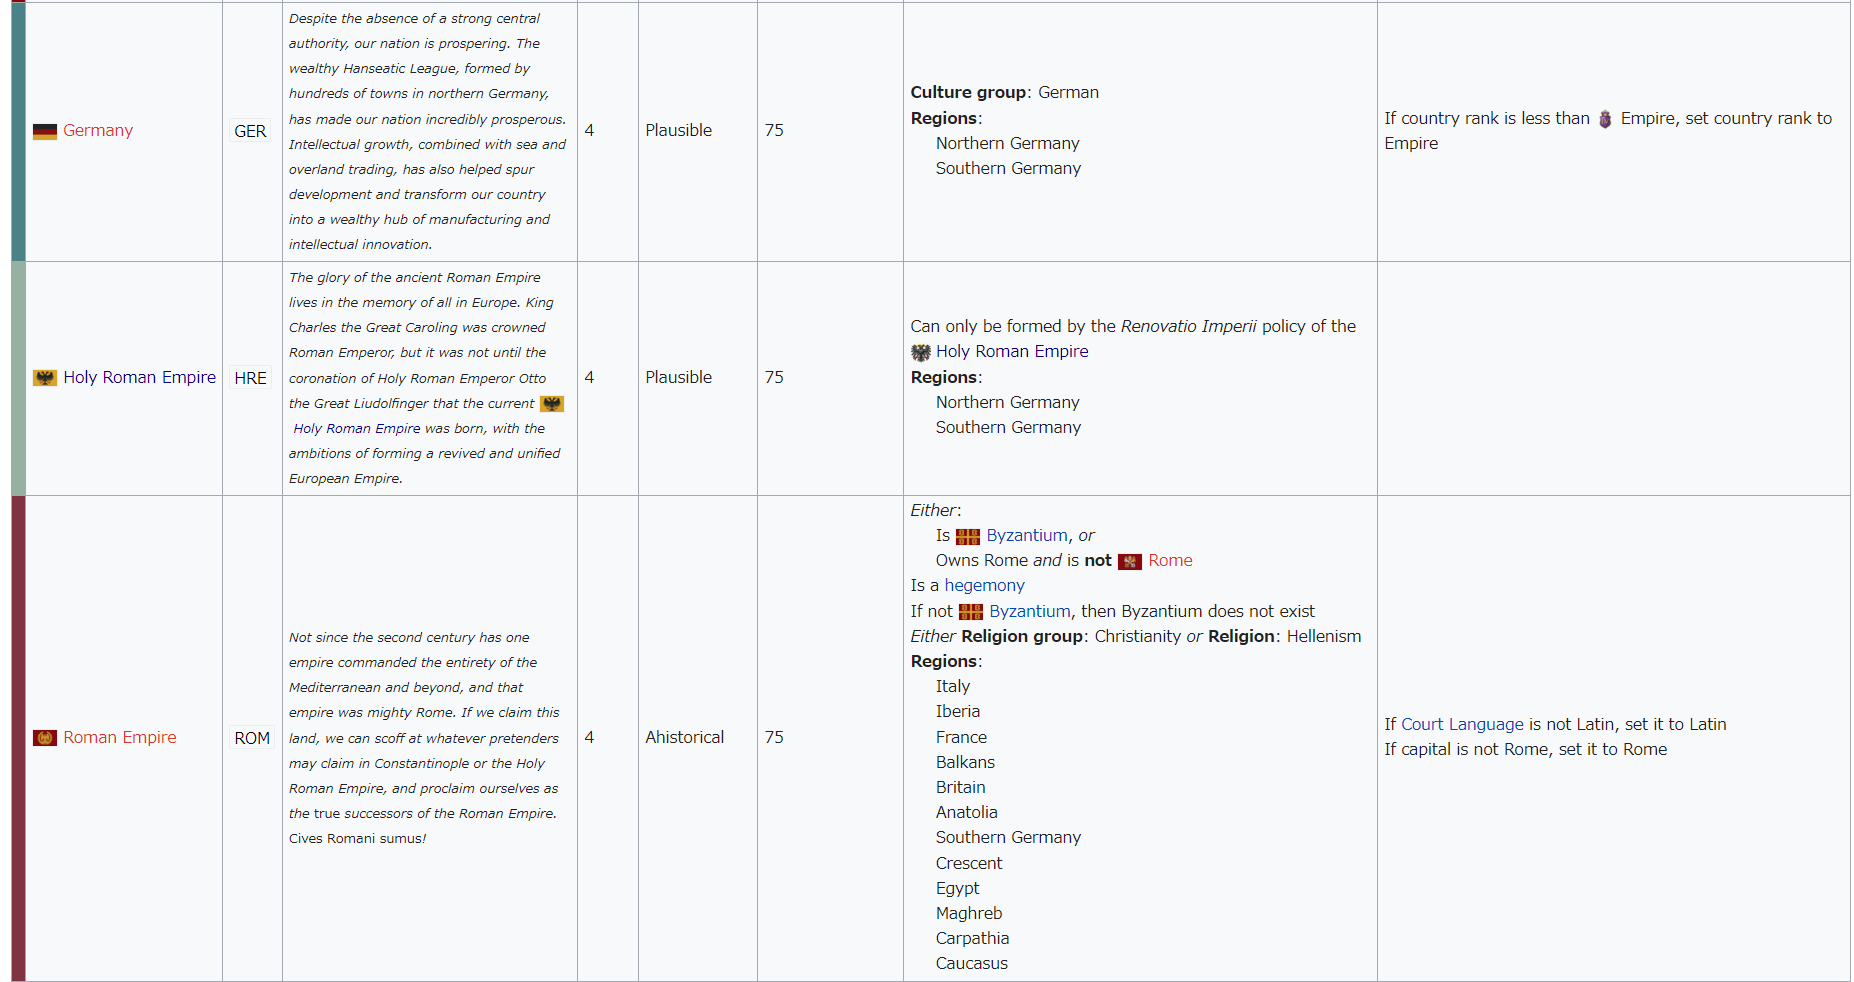Select the GER country tag

pyautogui.click(x=250, y=131)
